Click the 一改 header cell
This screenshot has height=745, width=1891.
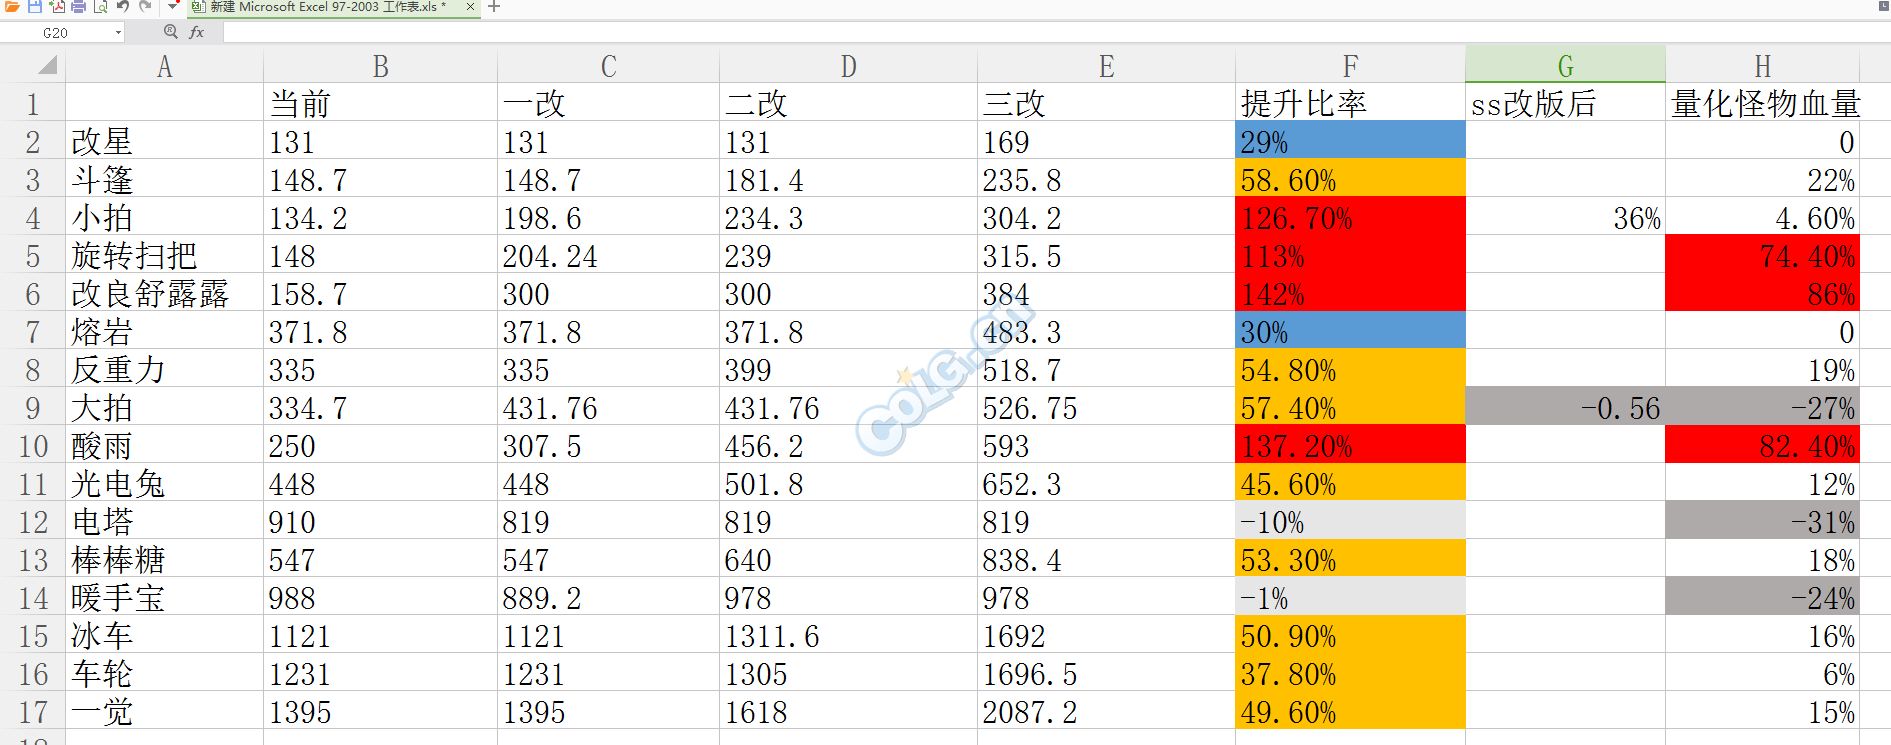pos(608,103)
